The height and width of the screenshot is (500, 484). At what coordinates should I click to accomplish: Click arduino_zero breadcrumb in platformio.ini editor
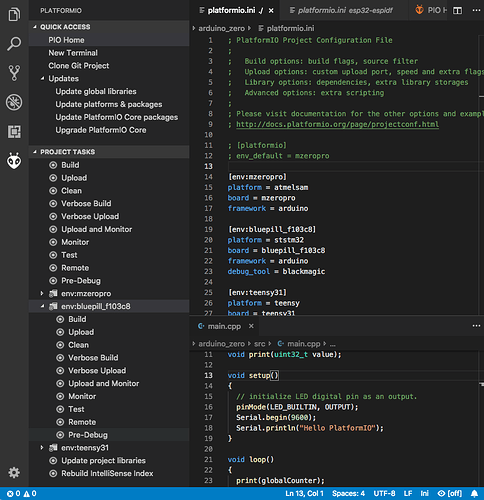coord(221,29)
